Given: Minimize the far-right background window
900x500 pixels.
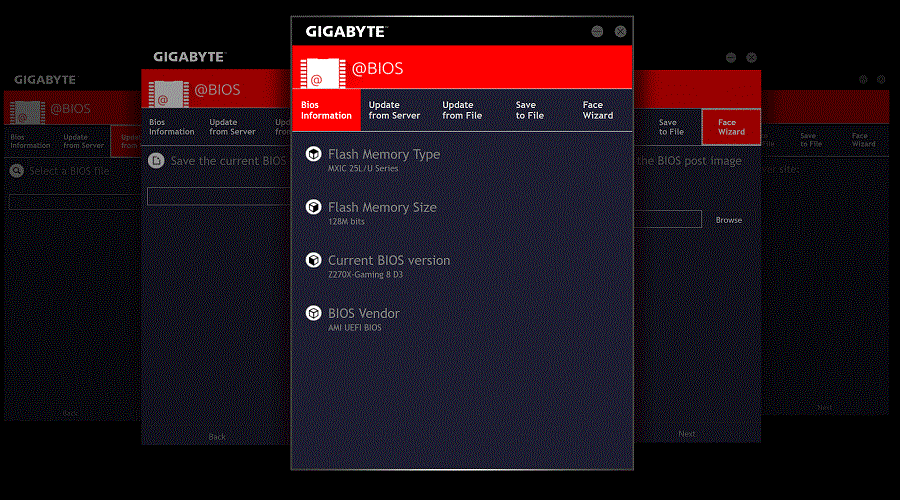Looking at the screenshot, I should [x=863, y=80].
